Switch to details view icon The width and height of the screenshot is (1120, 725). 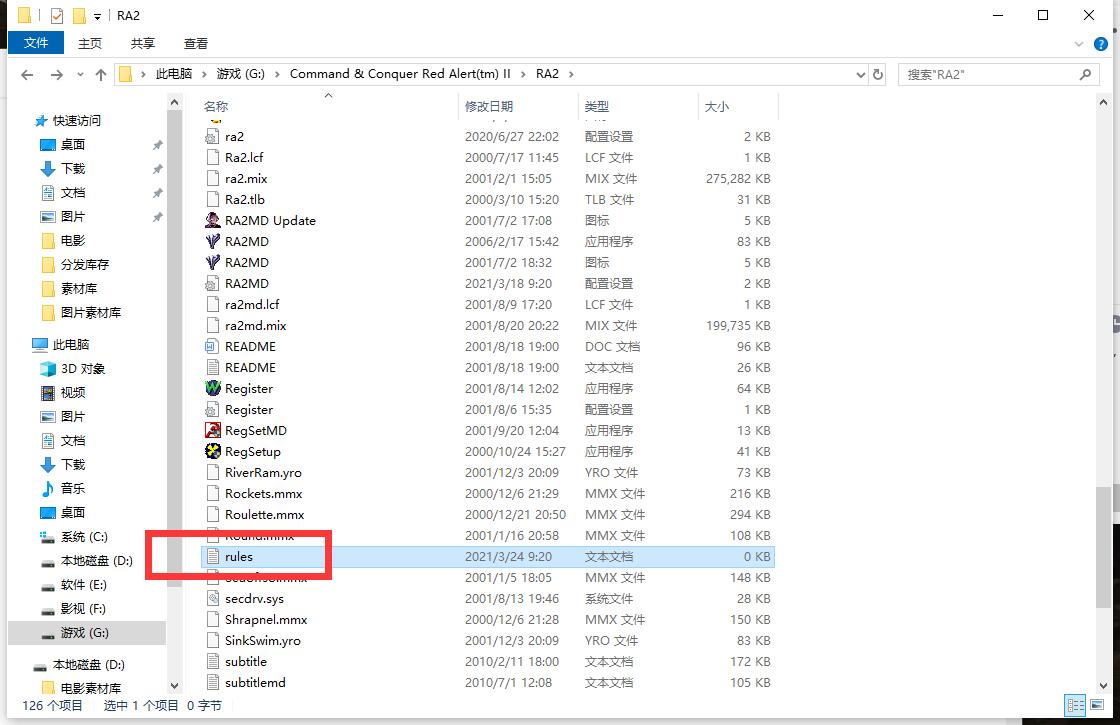(1076, 705)
